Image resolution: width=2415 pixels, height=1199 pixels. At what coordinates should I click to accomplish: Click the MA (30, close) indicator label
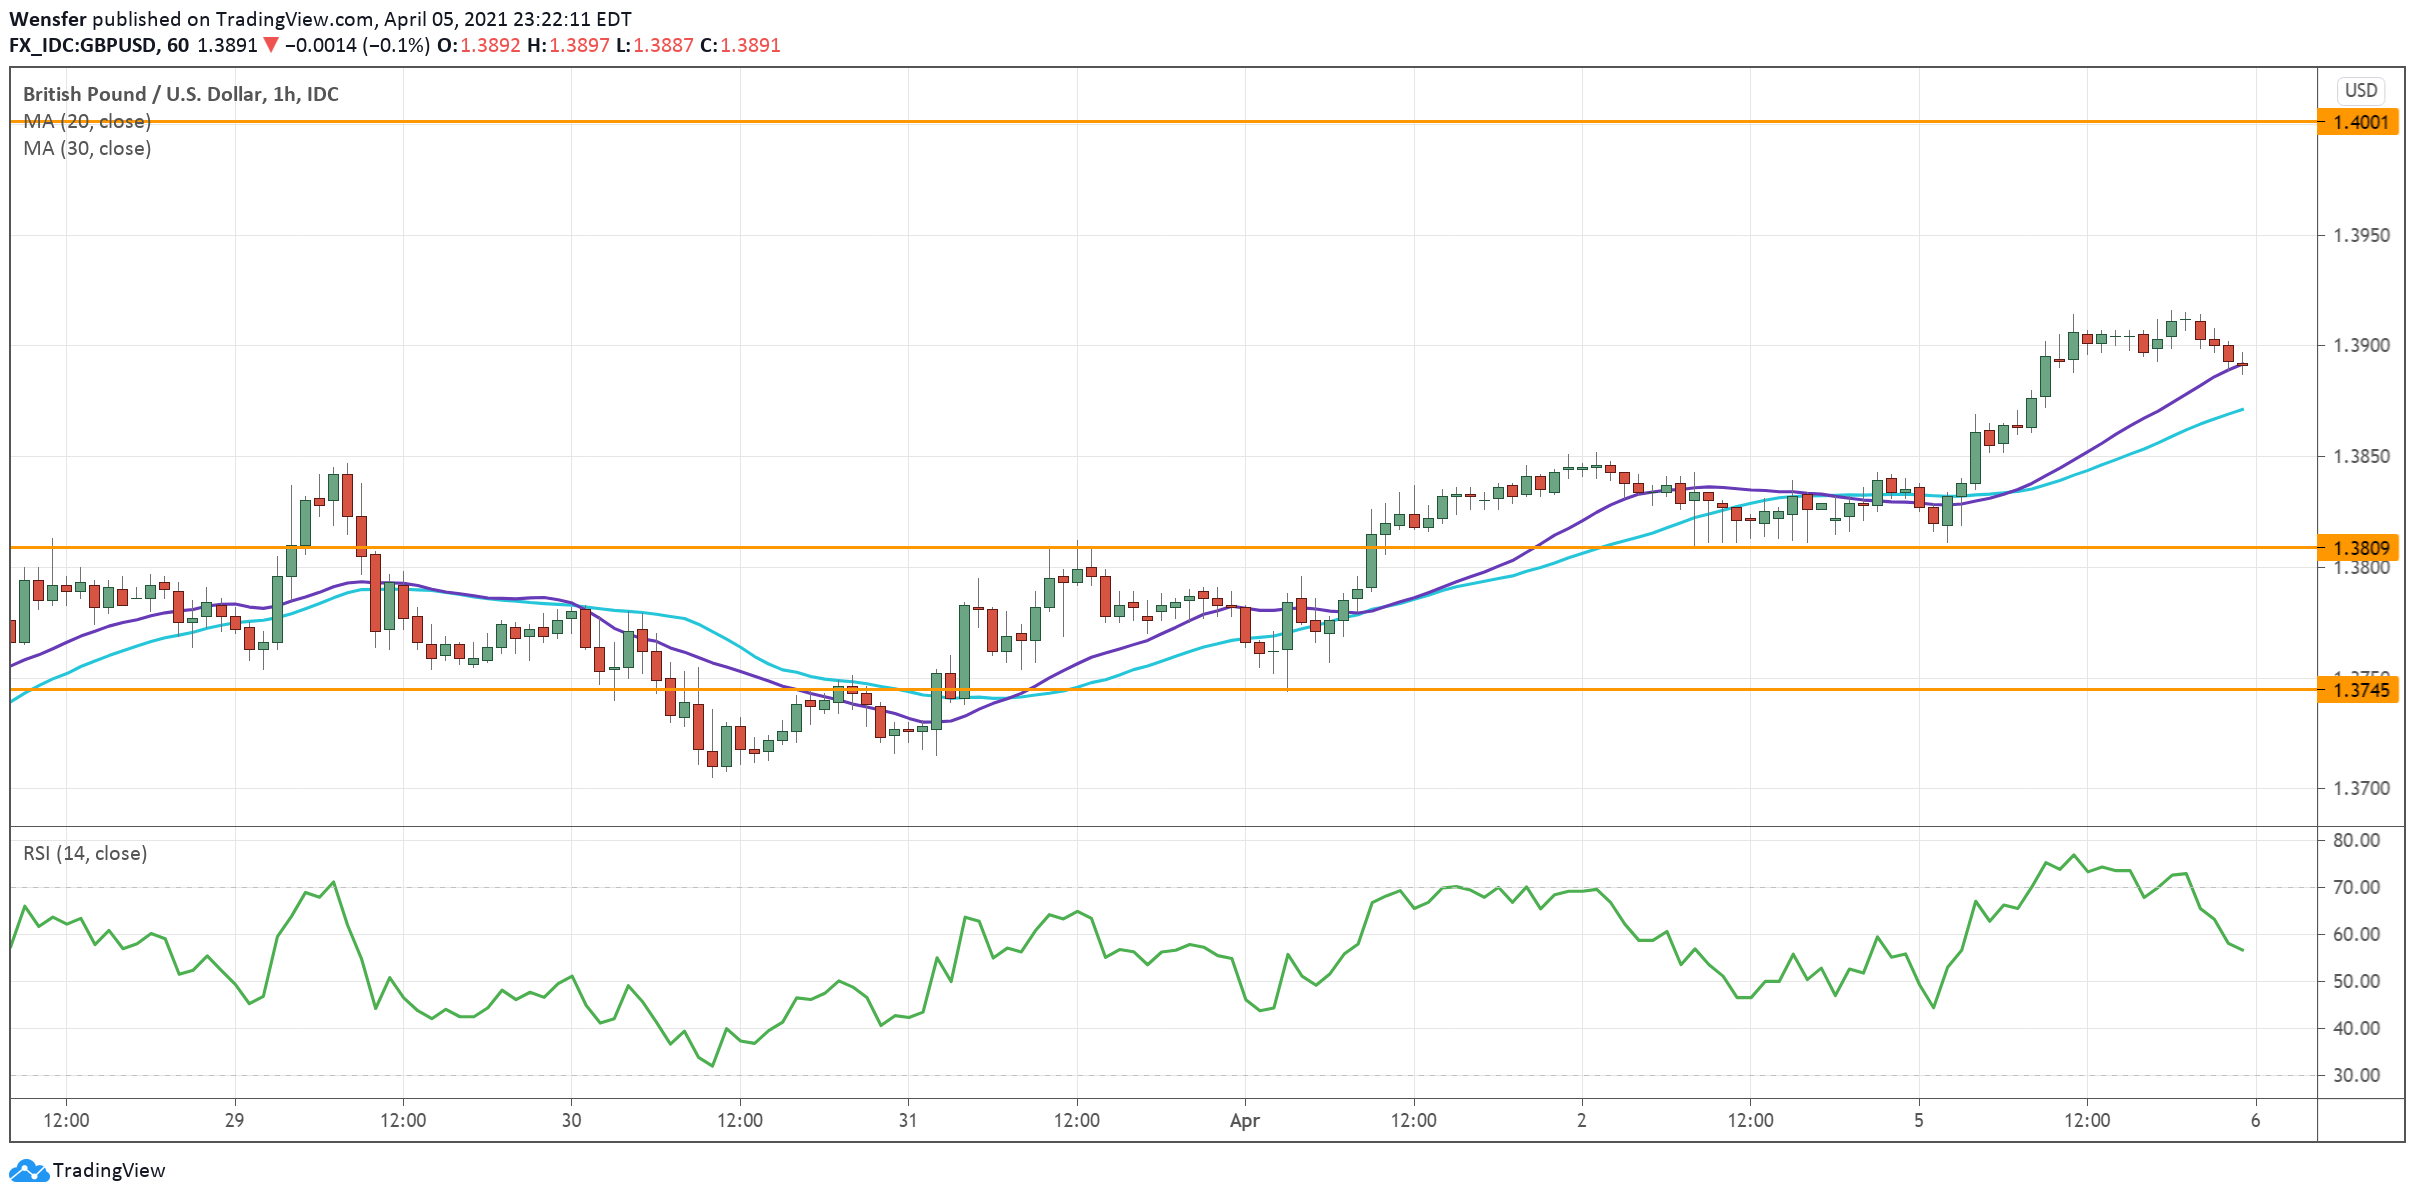tap(85, 150)
